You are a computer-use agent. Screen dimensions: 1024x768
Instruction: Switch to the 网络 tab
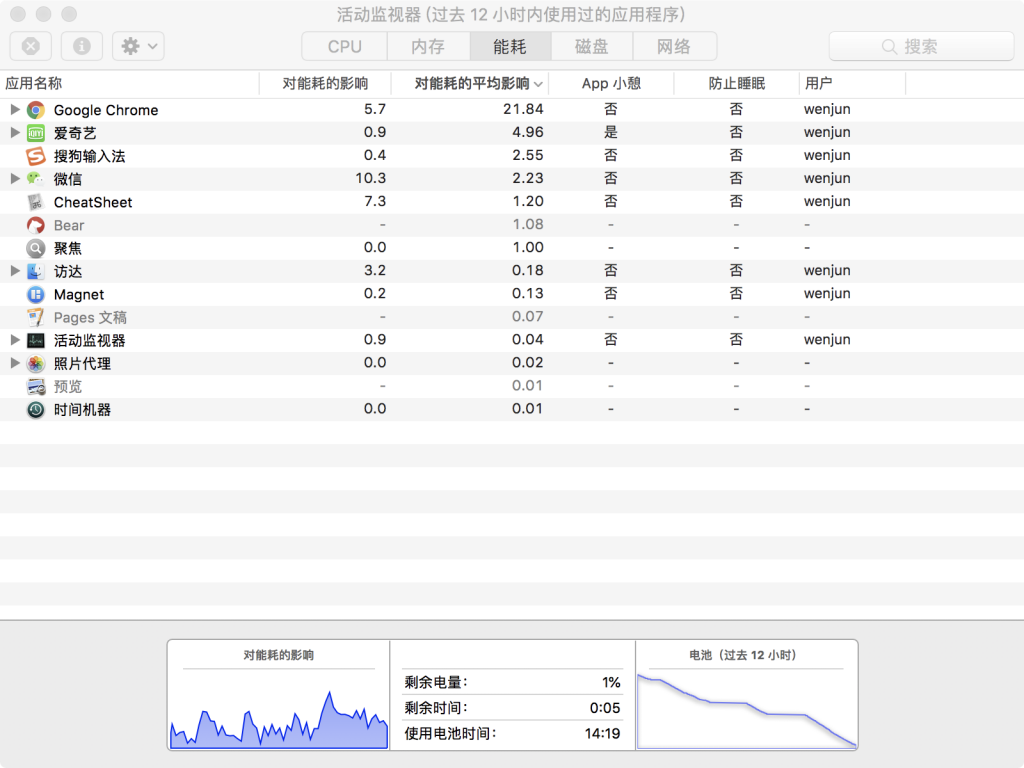click(674, 46)
